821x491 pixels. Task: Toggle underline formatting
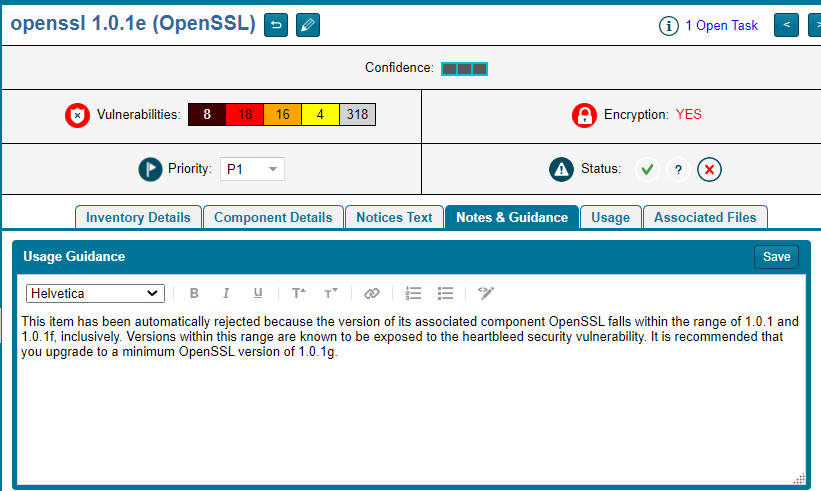point(258,293)
